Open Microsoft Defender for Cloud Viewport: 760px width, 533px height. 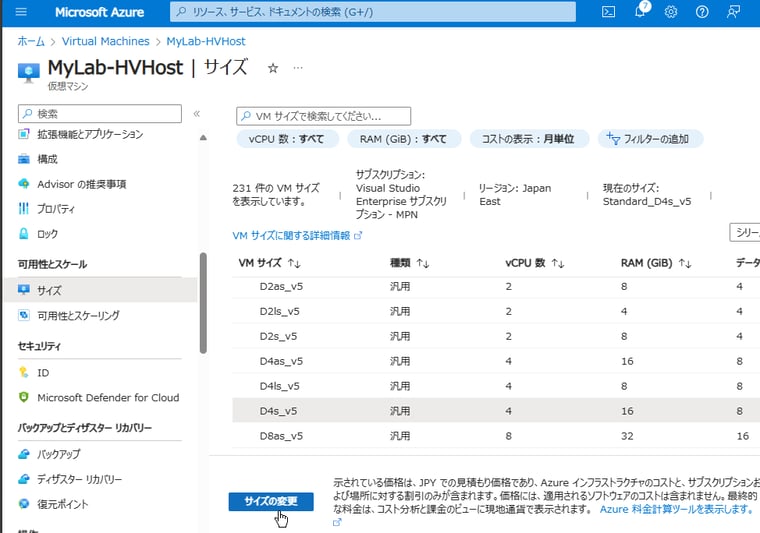pyautogui.click(x=108, y=398)
